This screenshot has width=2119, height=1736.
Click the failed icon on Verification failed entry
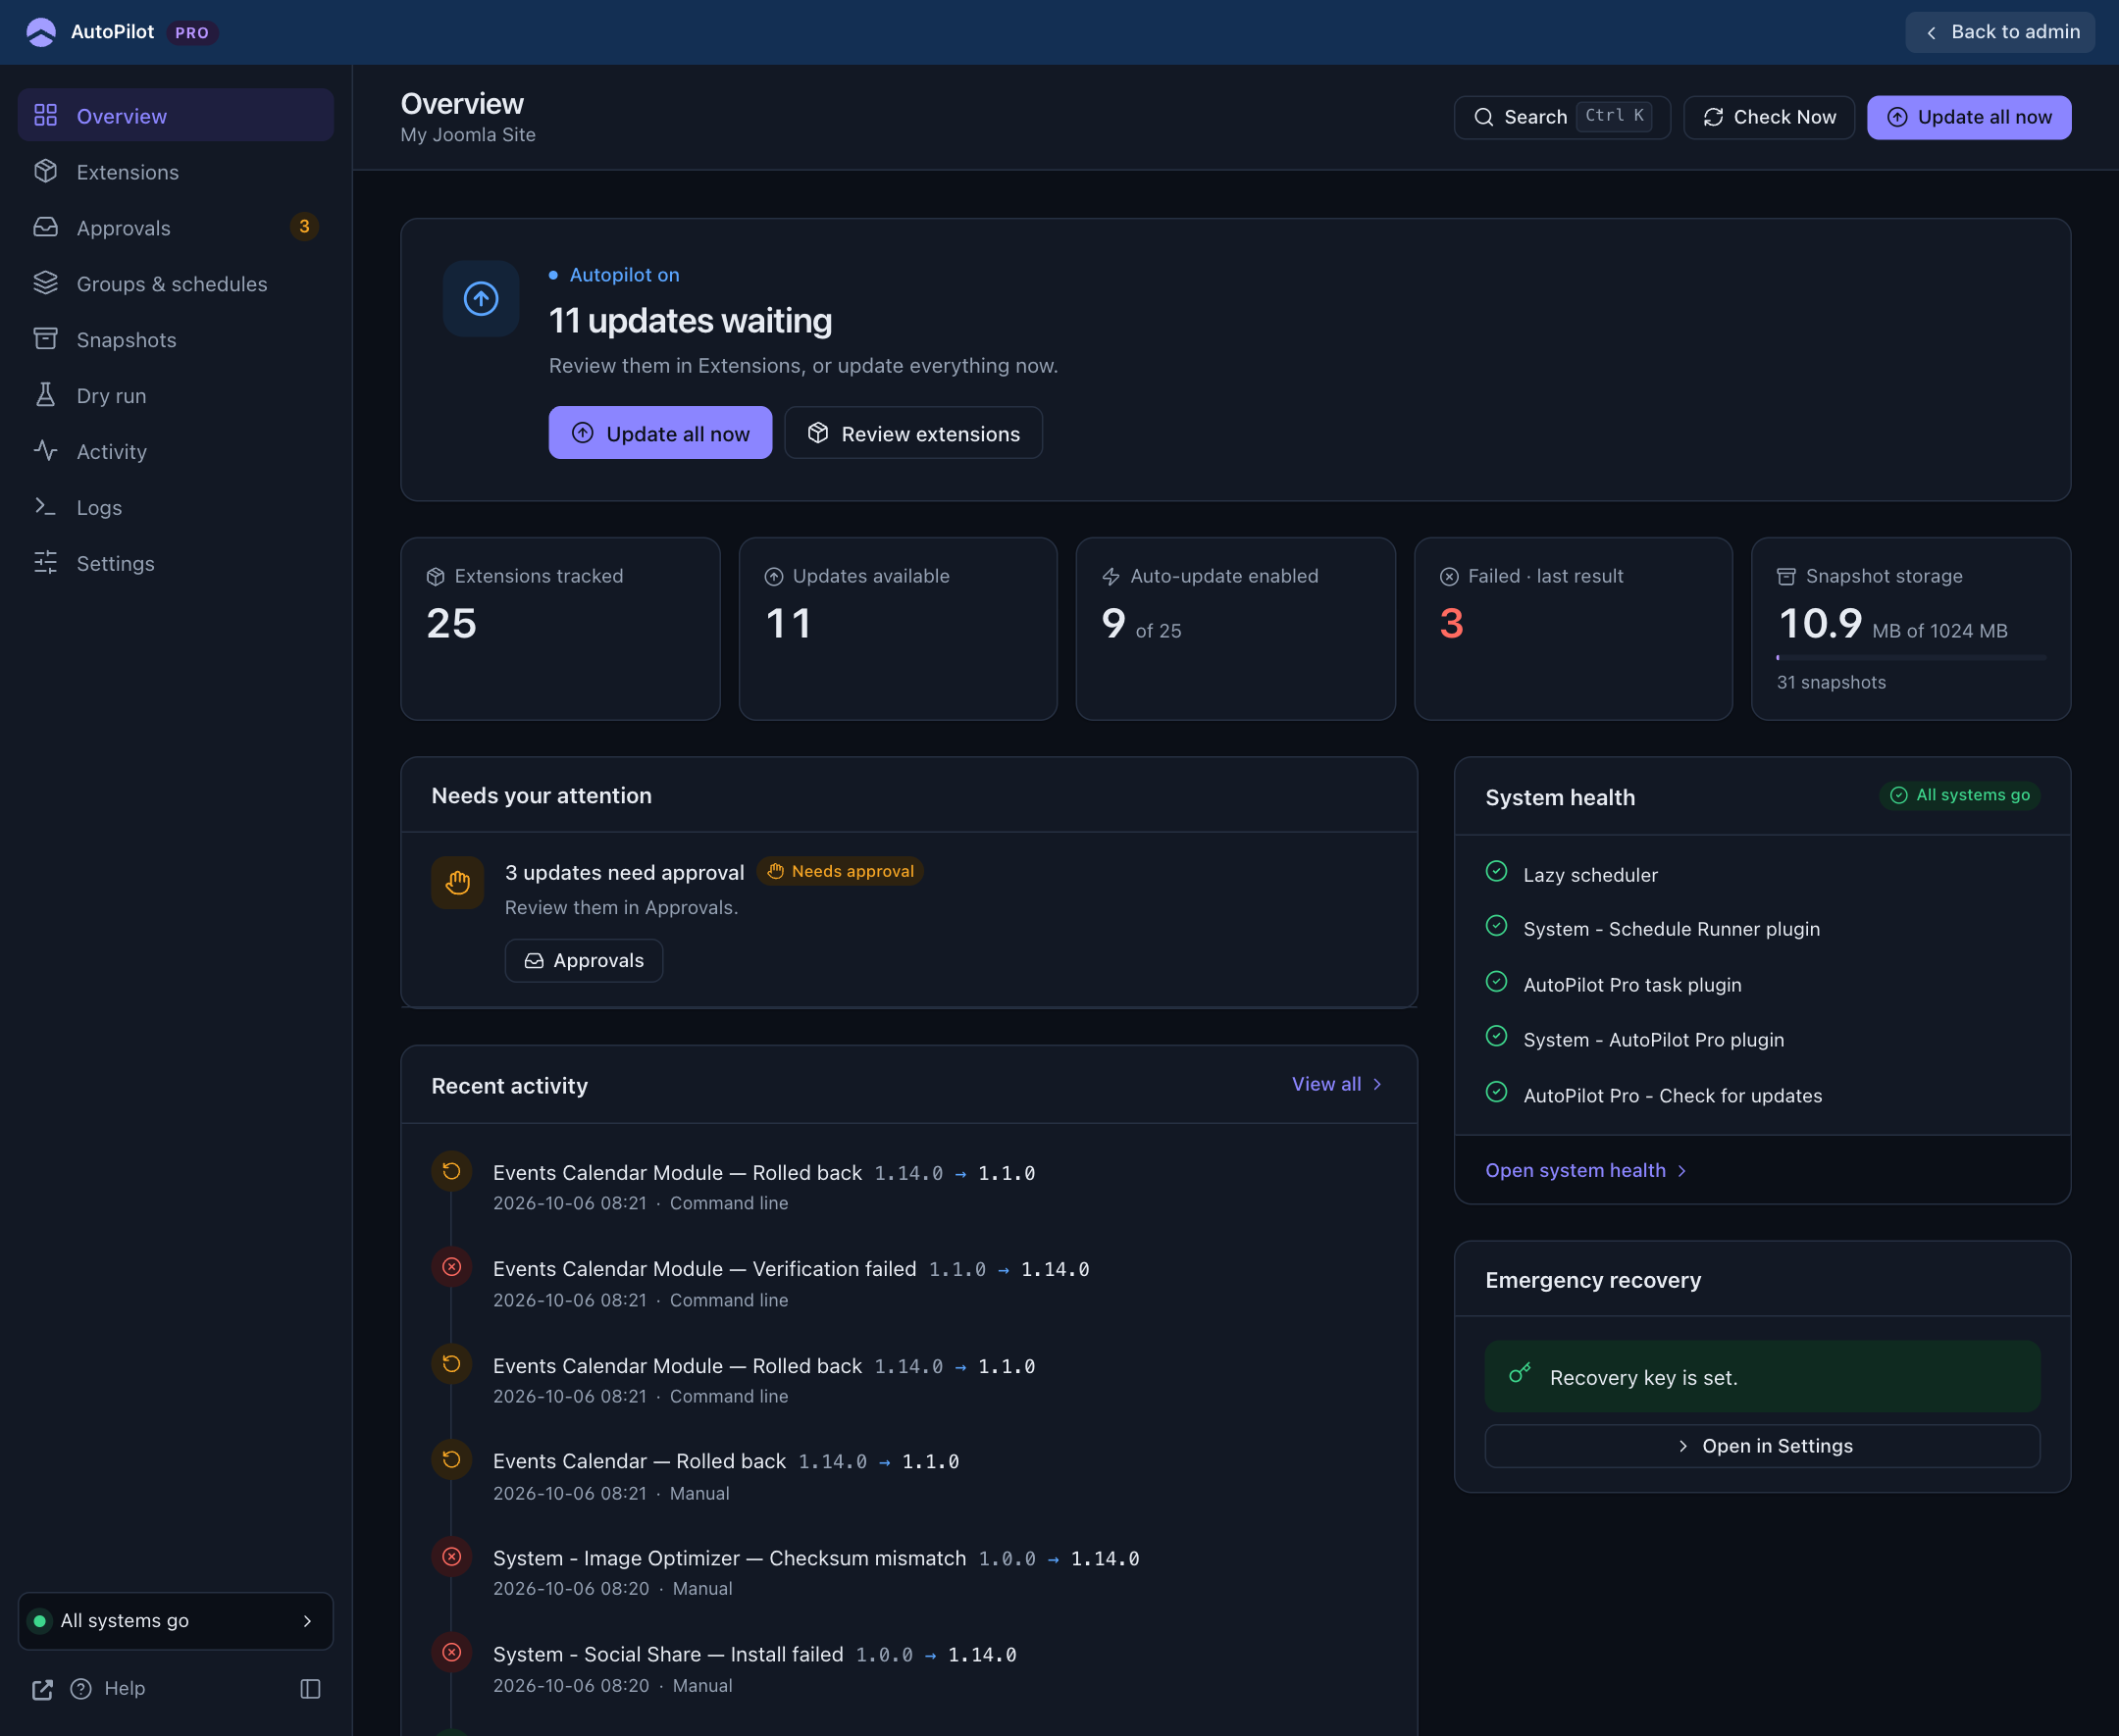(x=452, y=1267)
